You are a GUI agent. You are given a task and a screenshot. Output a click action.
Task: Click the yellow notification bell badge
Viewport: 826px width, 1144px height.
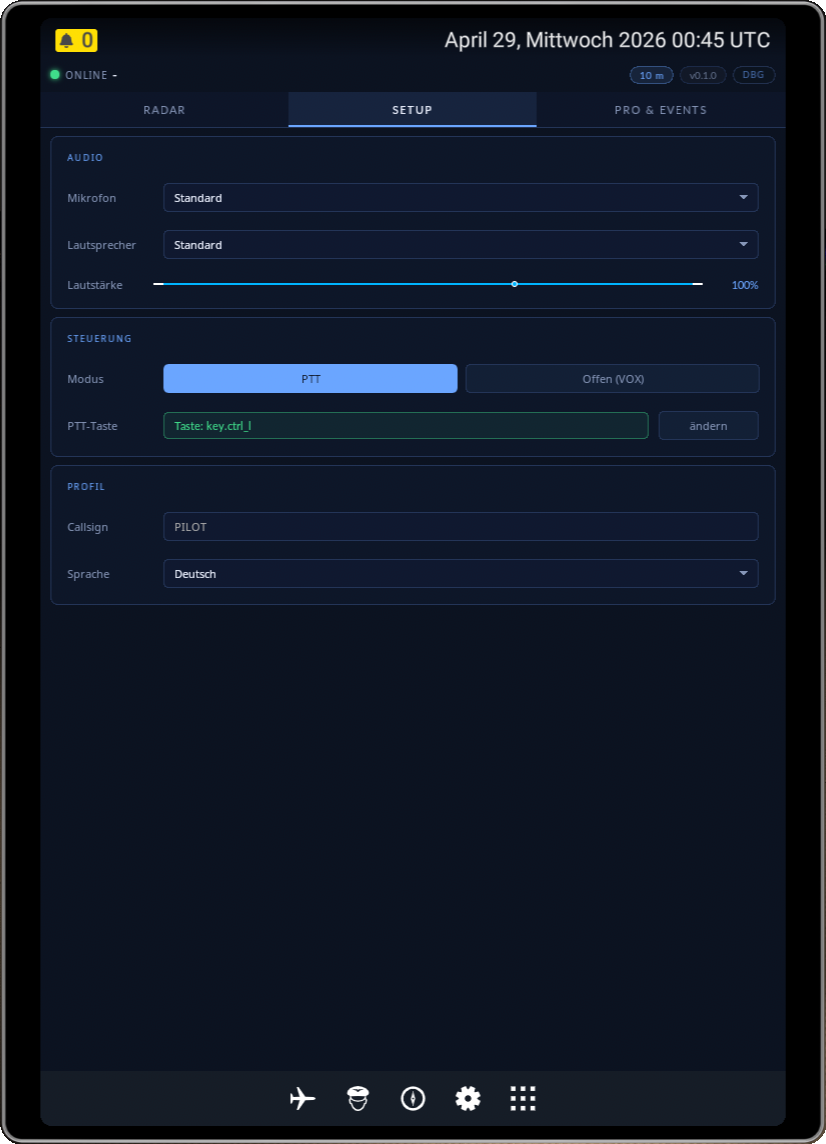pos(76,40)
